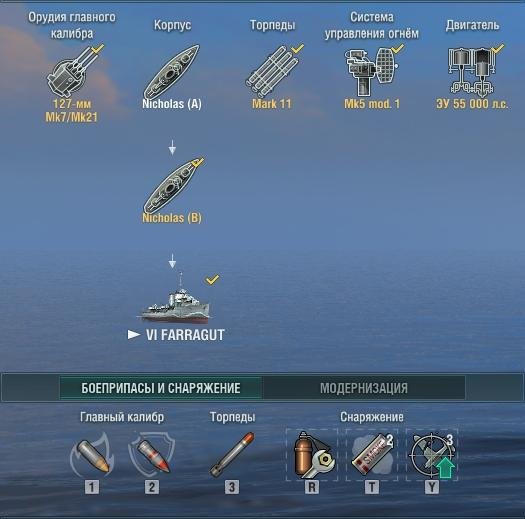The height and width of the screenshot is (519, 525).
Task: Click the checkmark next to the Farragut ship
Action: 212,279
